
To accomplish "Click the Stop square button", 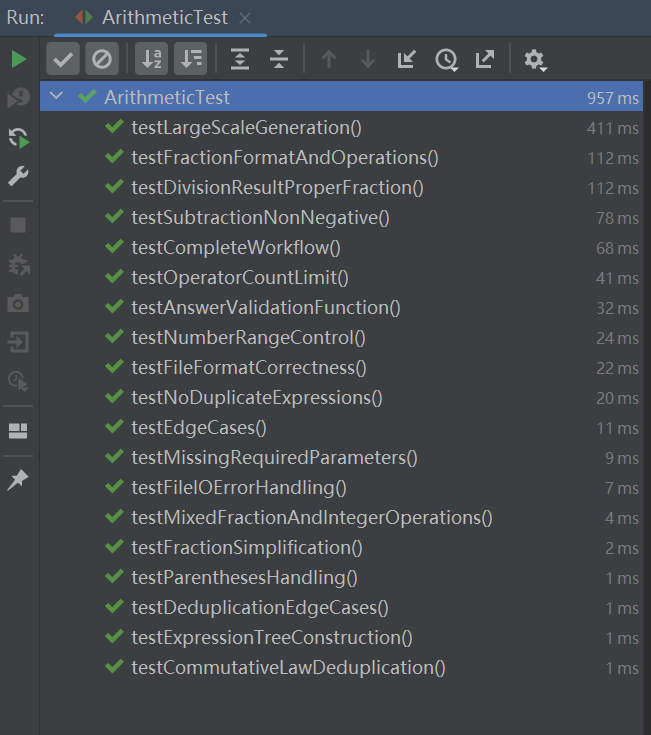I will tap(18, 225).
